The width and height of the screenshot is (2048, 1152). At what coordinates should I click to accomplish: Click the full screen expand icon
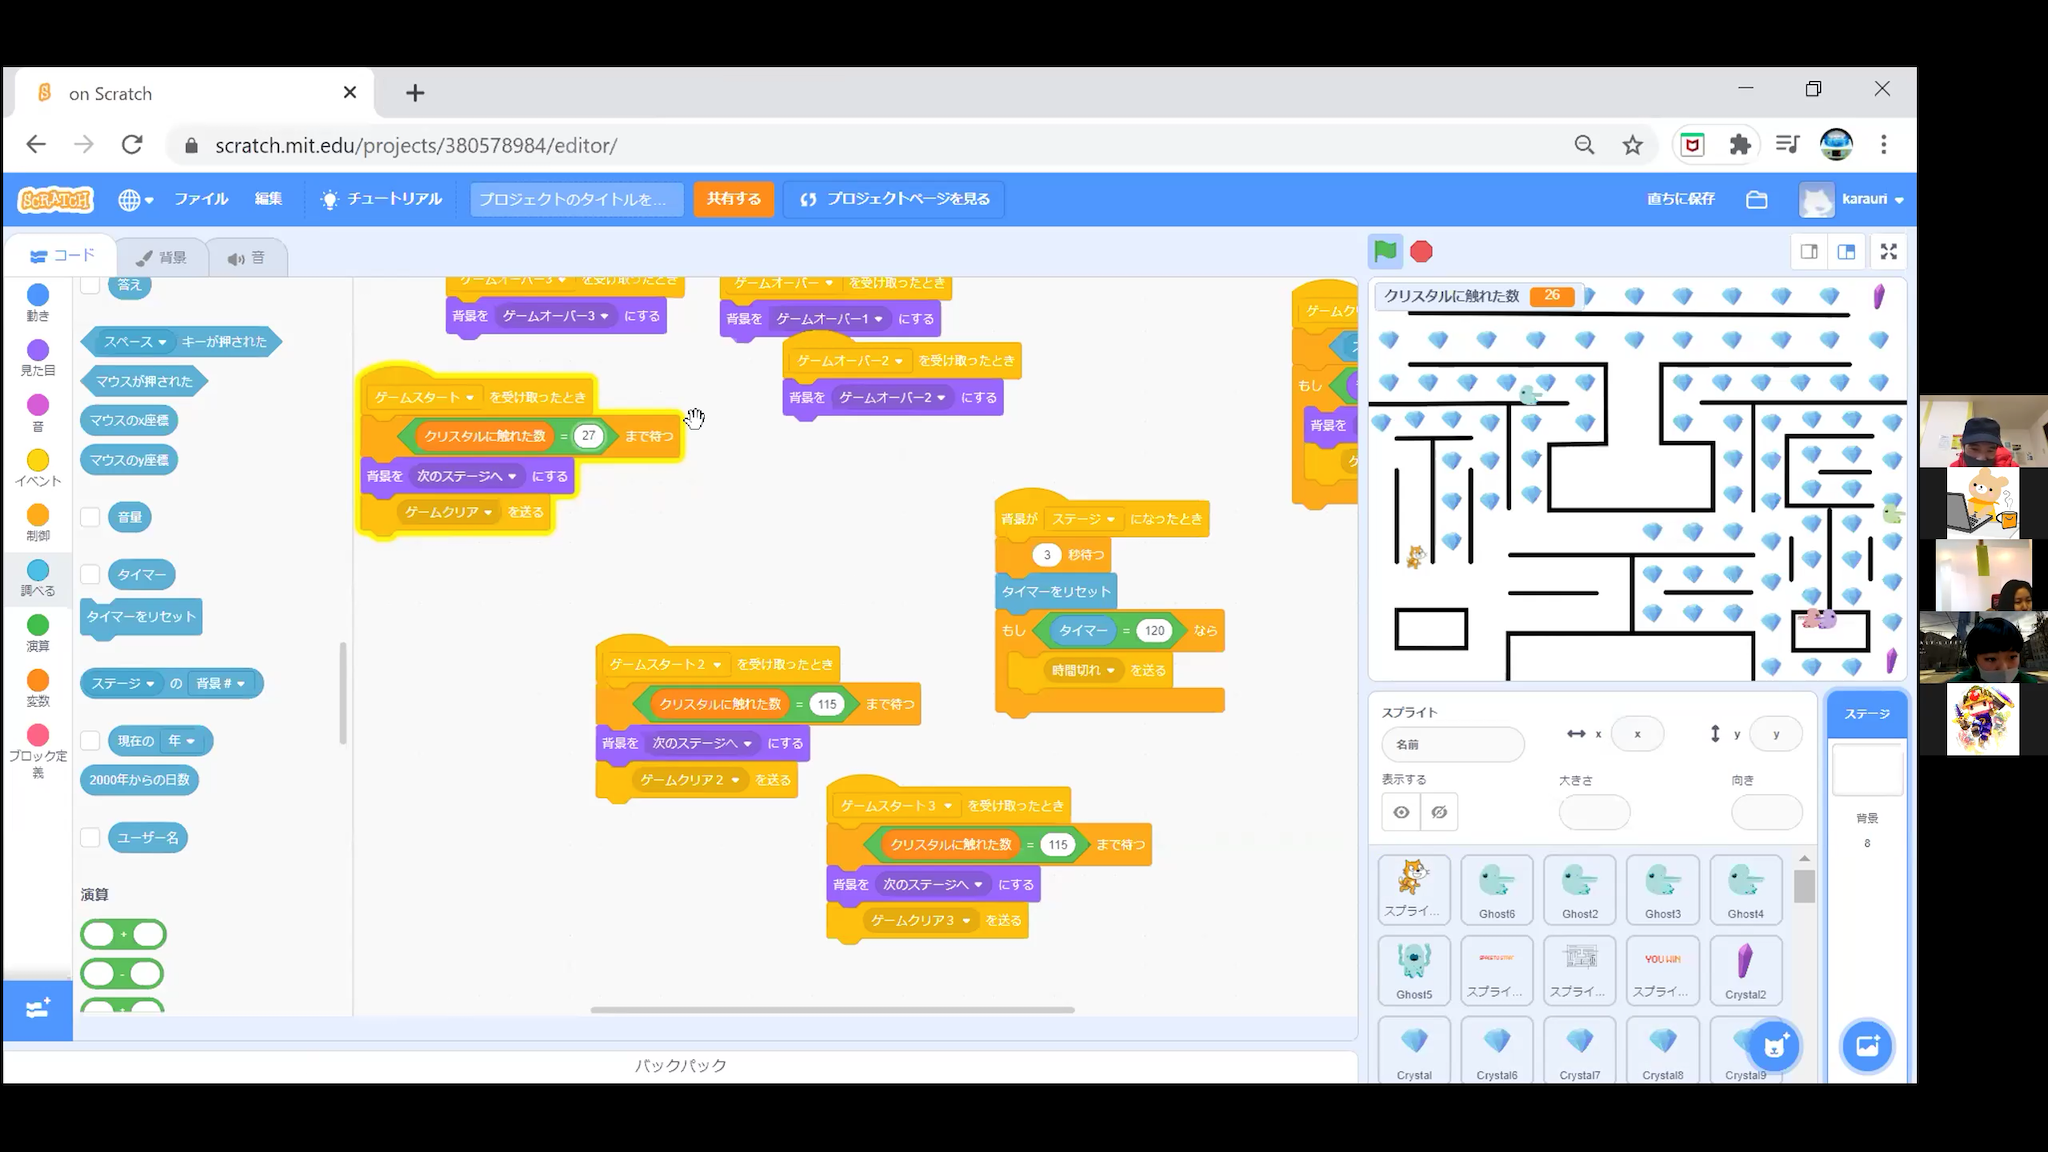click(x=1889, y=252)
